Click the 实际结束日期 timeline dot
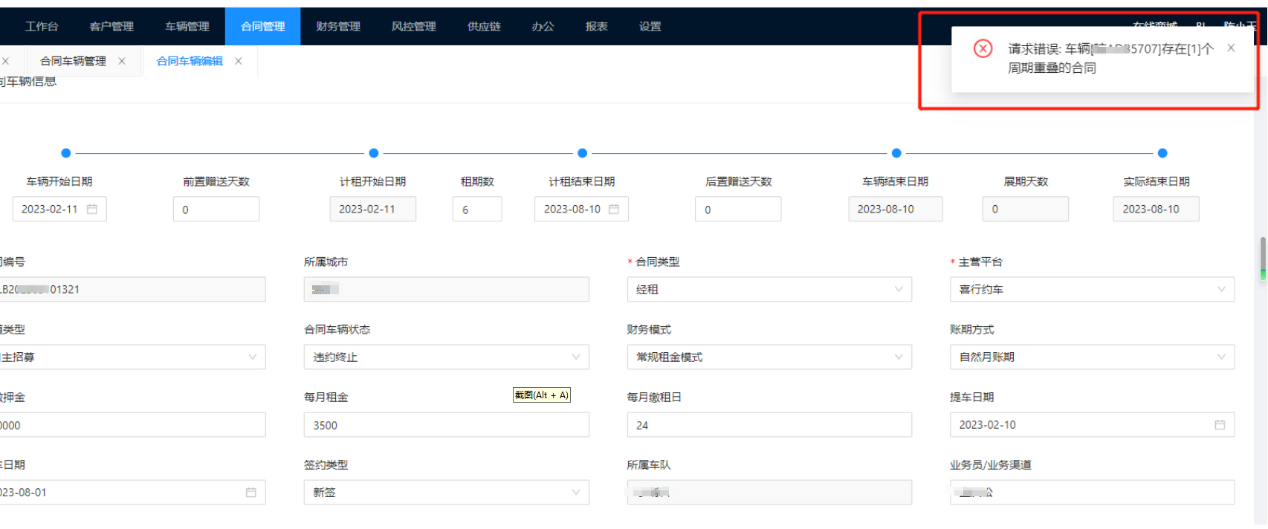This screenshot has width=1268, height=529. point(1162,153)
